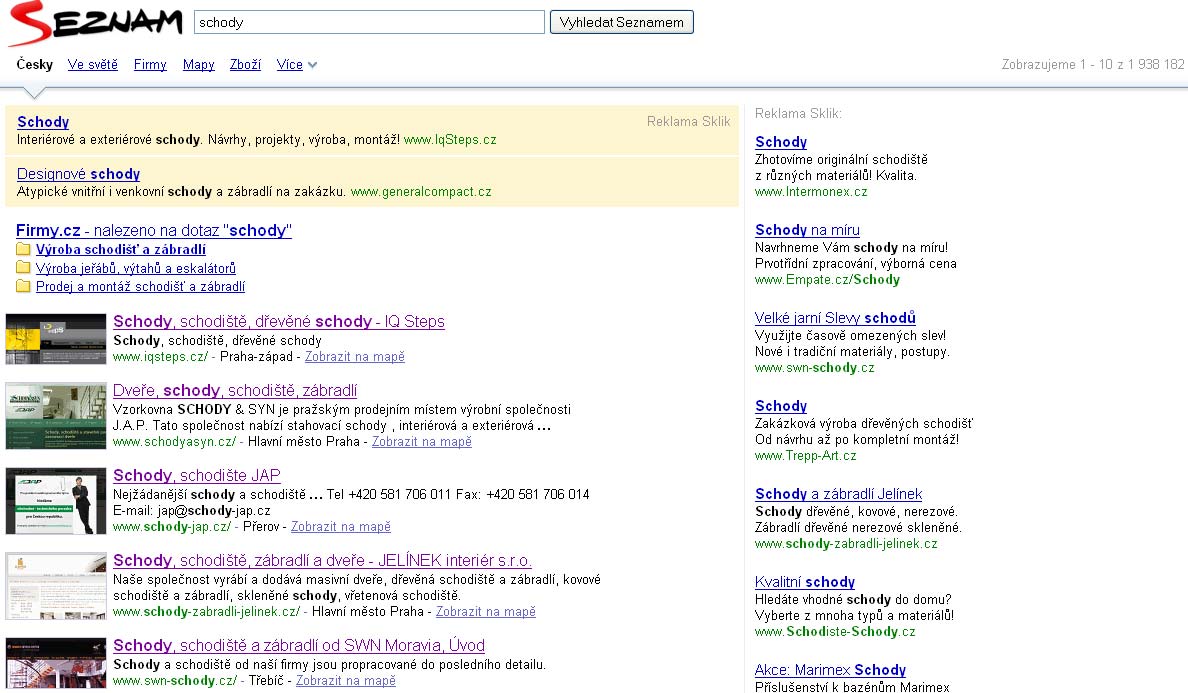Click www.schody-jap.cz/ result URL

pyautogui.click(x=172, y=526)
